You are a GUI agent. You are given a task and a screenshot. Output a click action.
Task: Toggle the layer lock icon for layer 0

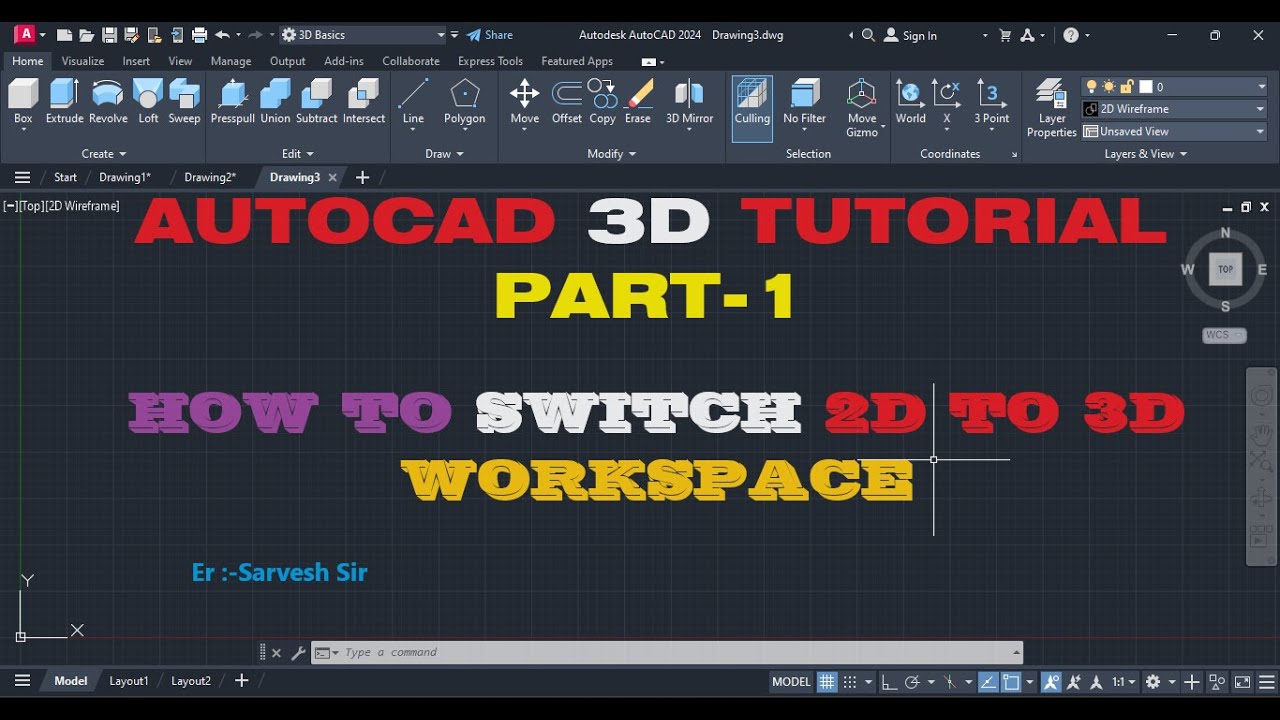1127,87
